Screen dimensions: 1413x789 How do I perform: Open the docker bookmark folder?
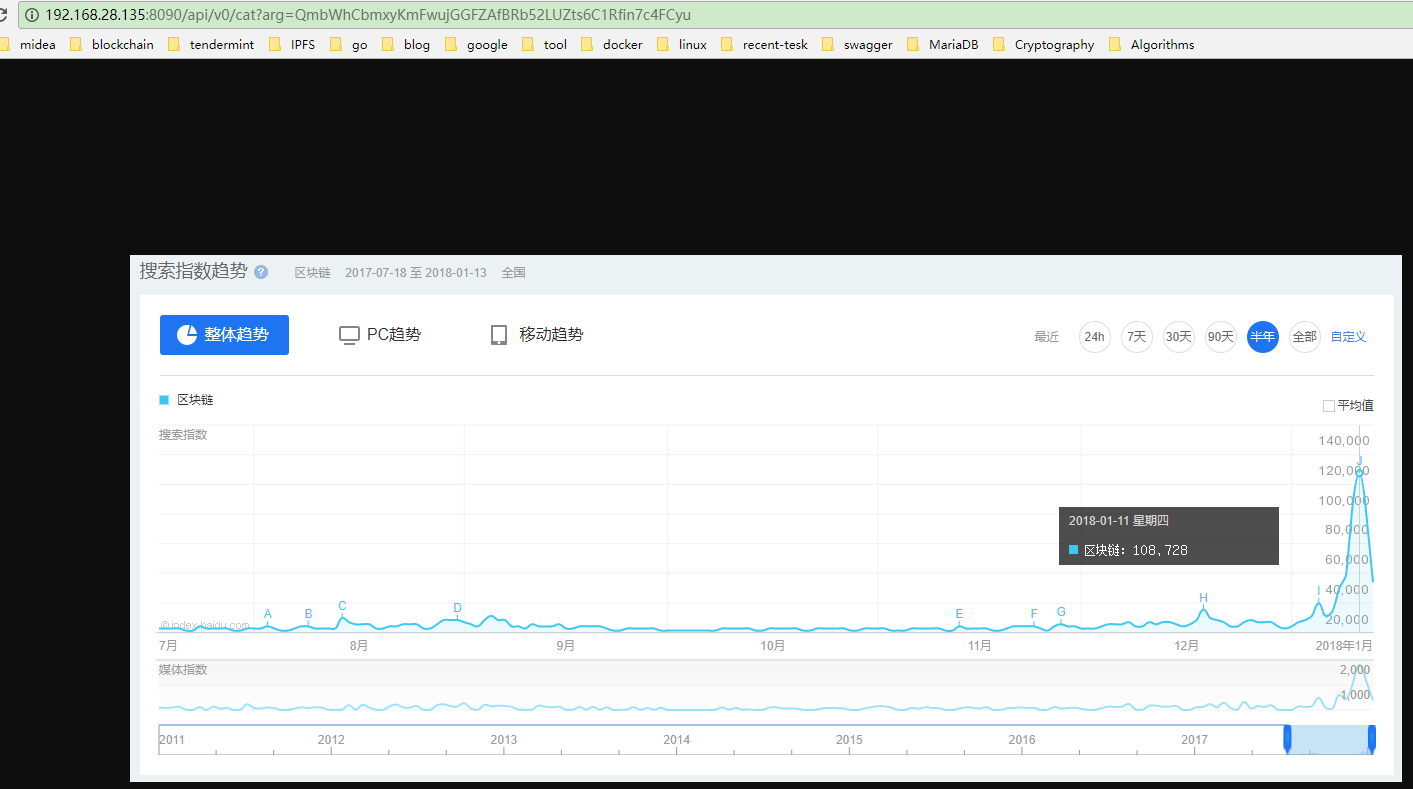[x=612, y=44]
